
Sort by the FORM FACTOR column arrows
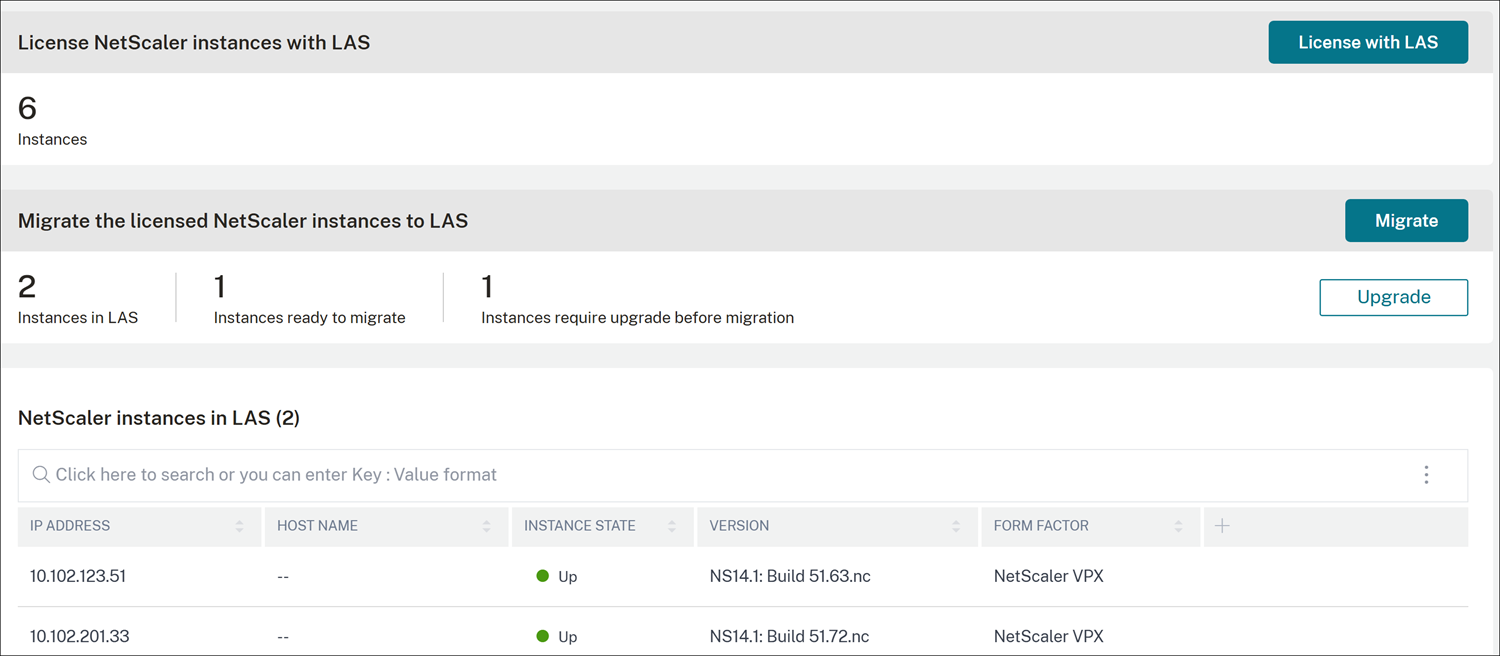click(1179, 526)
